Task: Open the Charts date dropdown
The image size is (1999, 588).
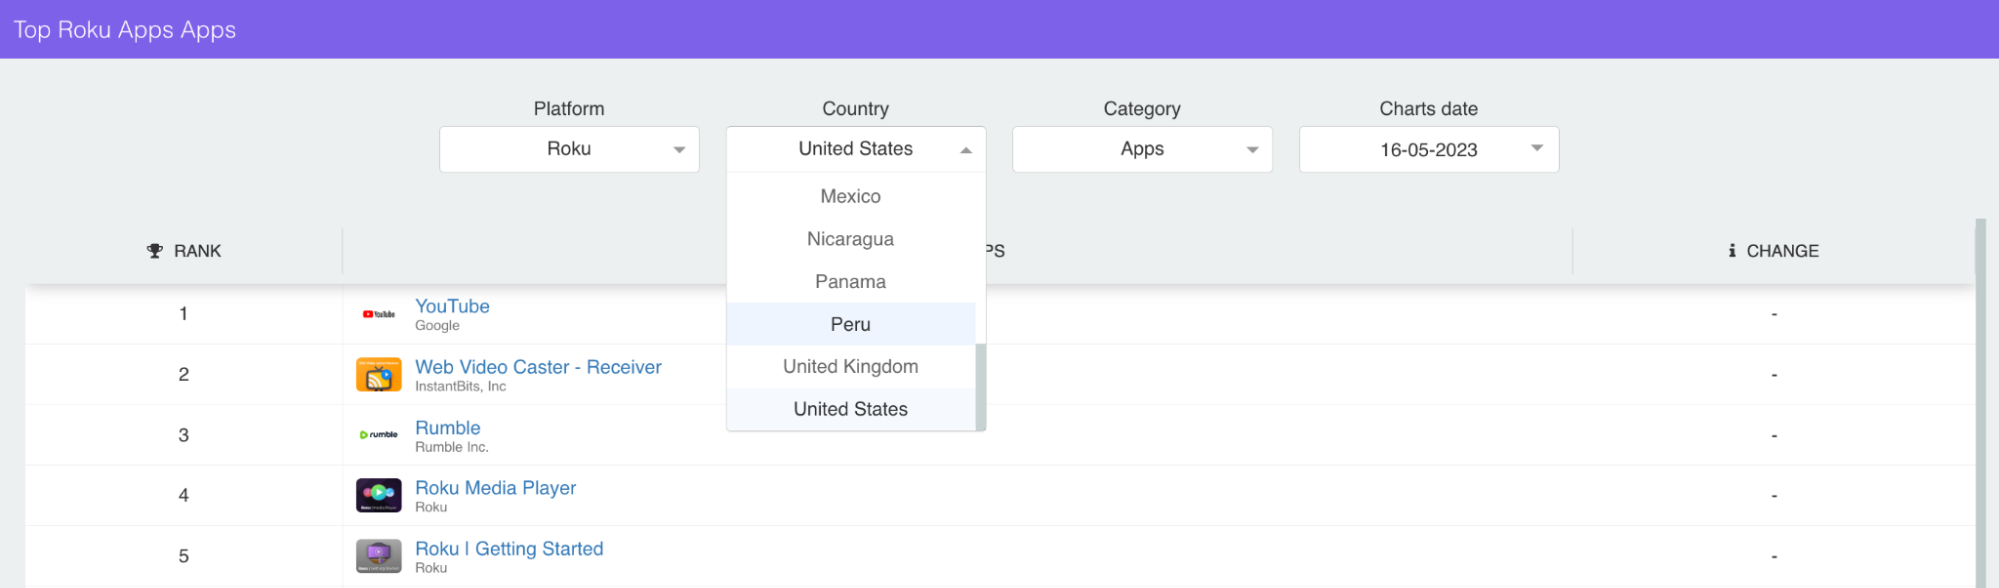Action: [x=1428, y=149]
